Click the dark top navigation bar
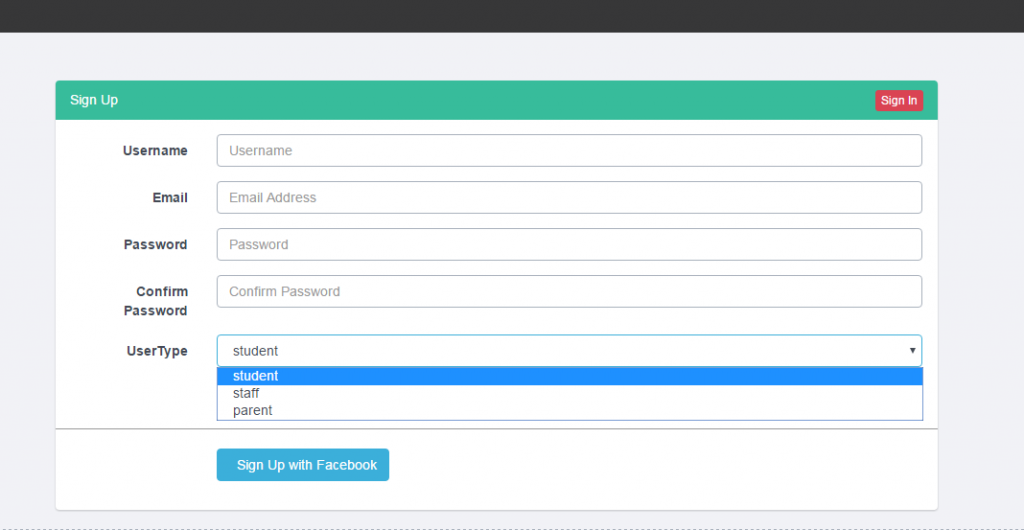The image size is (1024, 530). (512, 15)
